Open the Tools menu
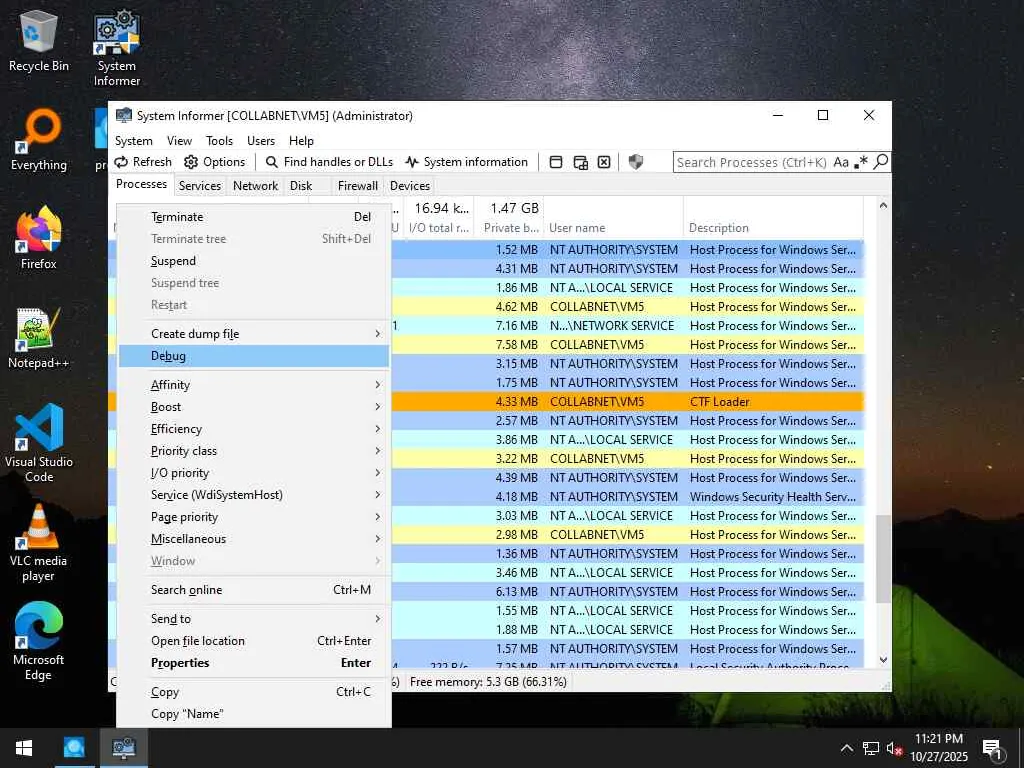 219,141
